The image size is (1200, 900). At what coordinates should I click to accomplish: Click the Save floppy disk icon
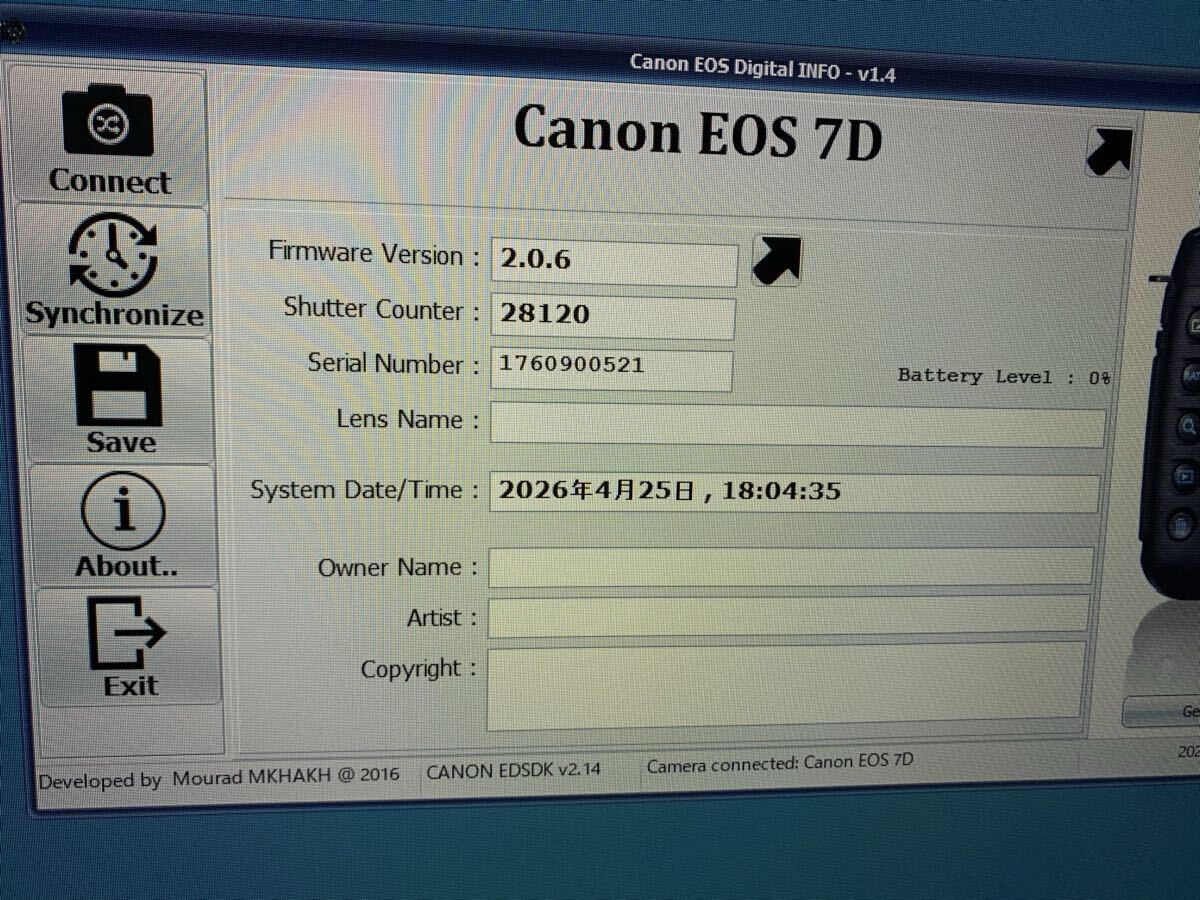pyautogui.click(x=118, y=386)
